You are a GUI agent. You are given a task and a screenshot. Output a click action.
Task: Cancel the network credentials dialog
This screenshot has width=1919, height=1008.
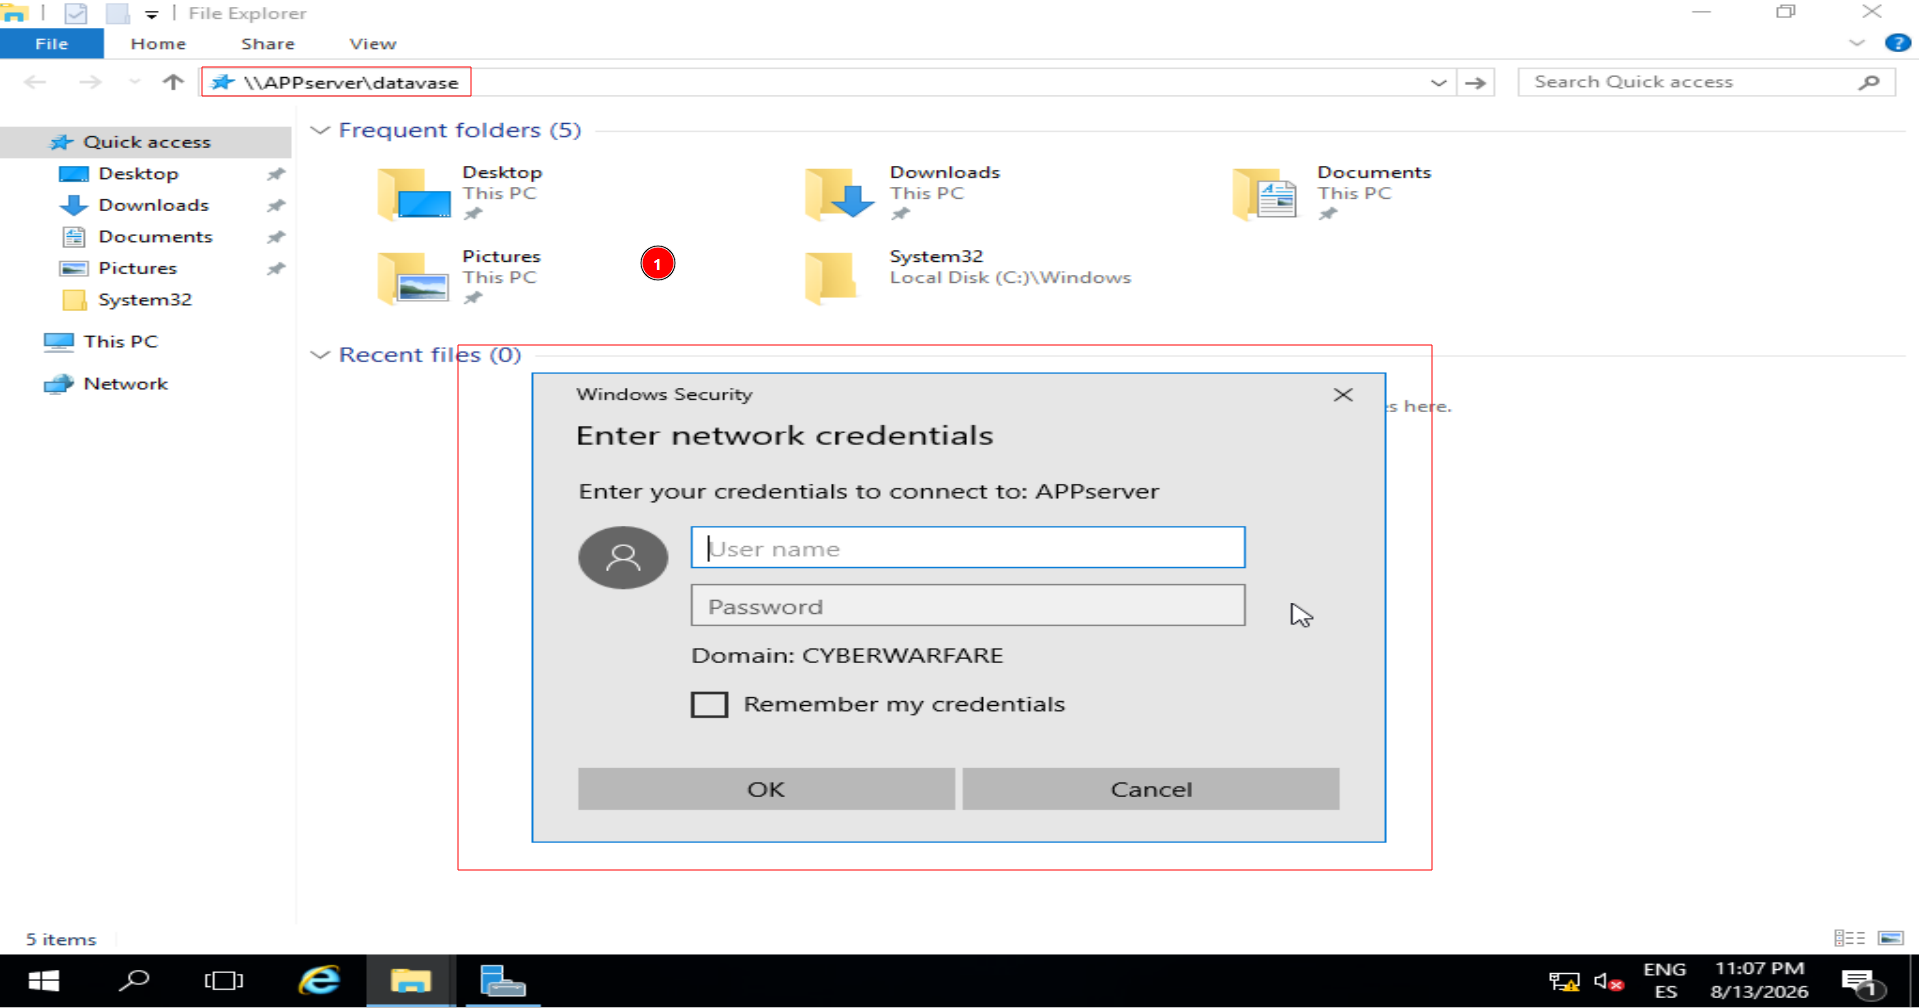[x=1151, y=789]
